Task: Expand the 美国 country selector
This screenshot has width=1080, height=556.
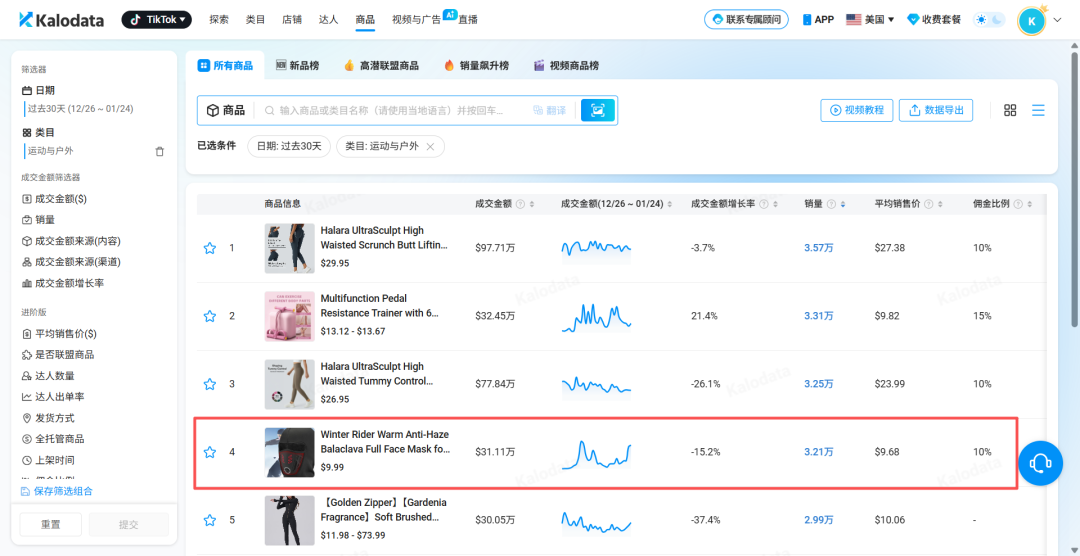Action: pyautogui.click(x=870, y=19)
